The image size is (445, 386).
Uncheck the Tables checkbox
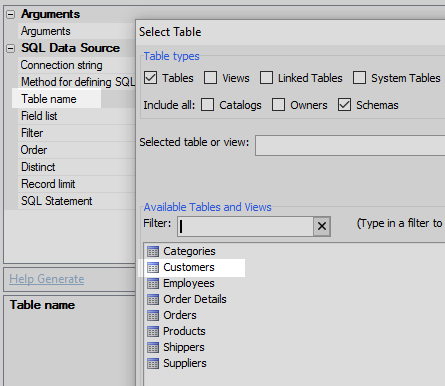[x=151, y=78]
